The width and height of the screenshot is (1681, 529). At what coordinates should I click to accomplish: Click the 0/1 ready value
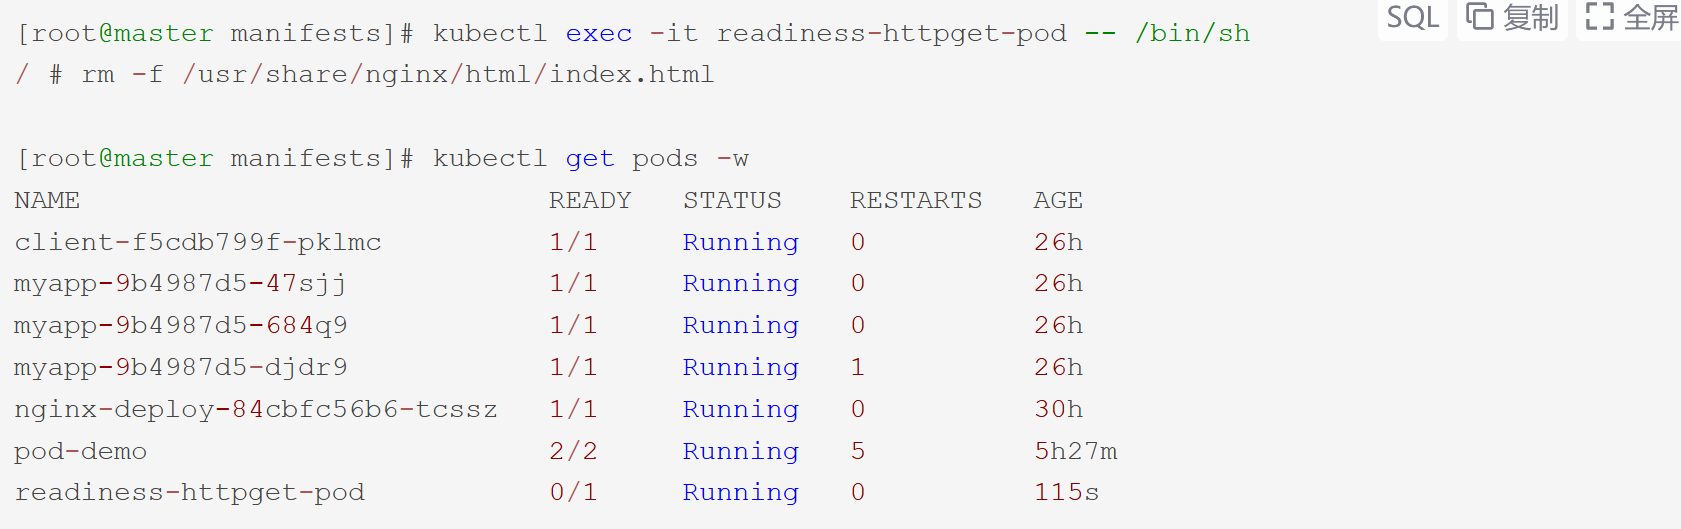[x=573, y=493]
